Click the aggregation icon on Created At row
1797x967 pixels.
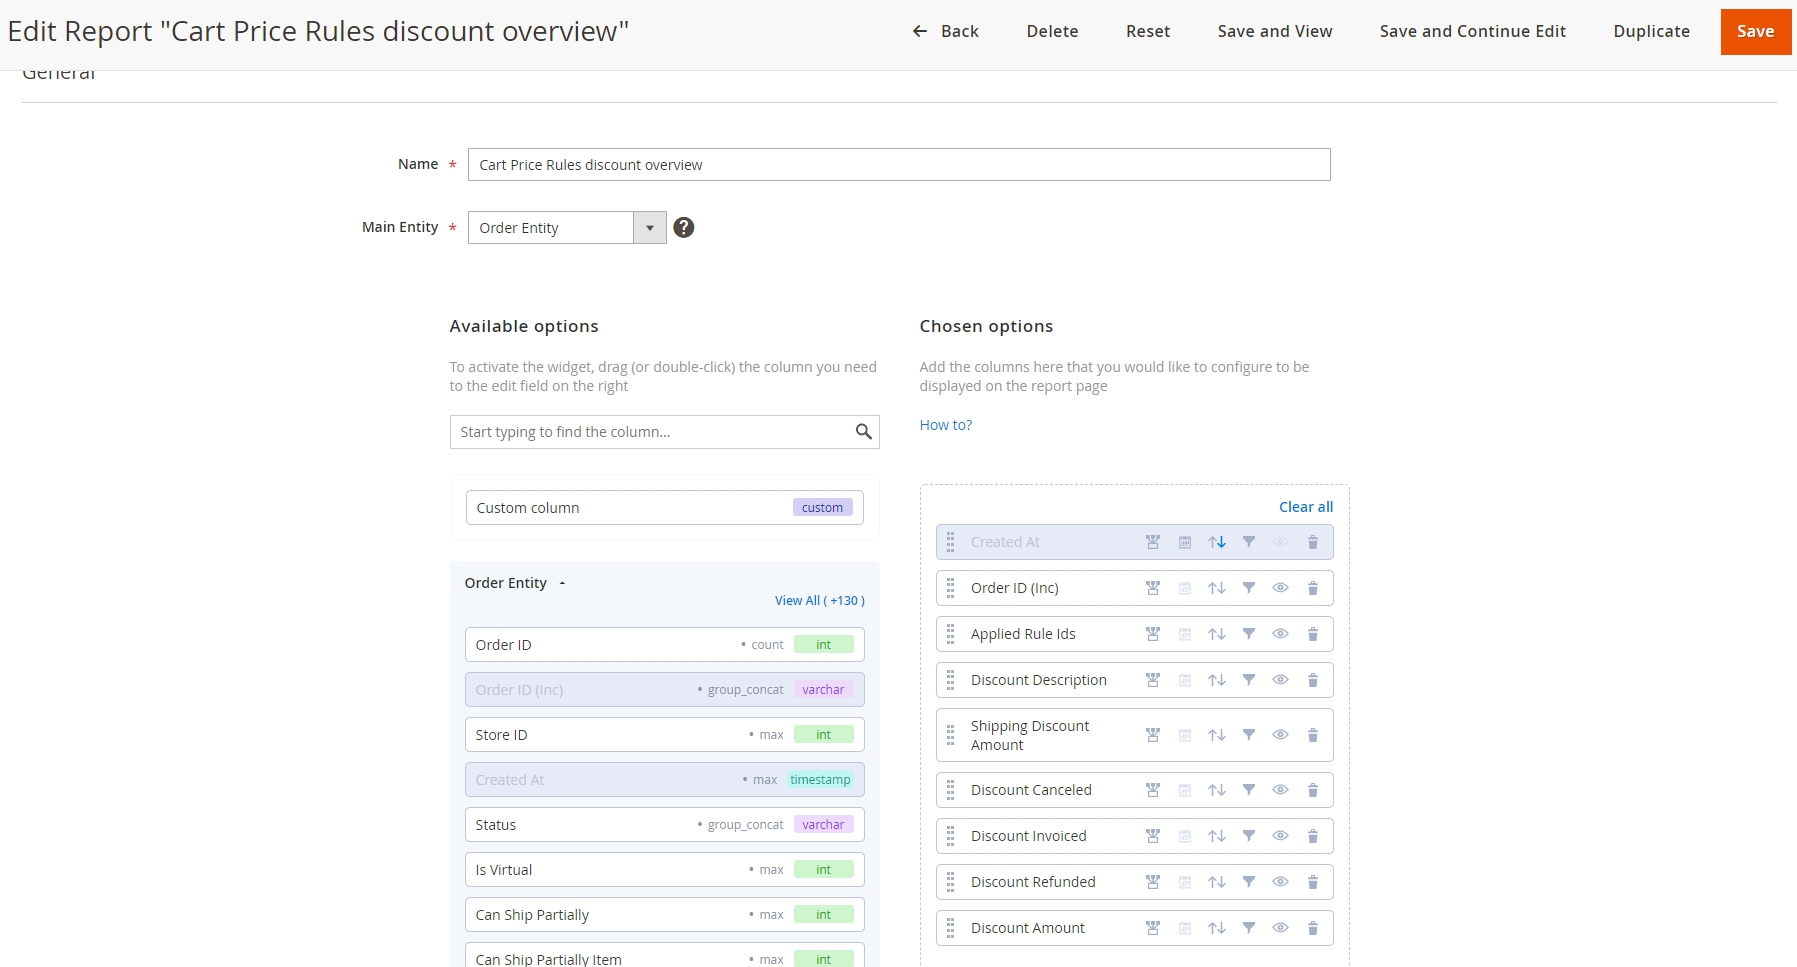1153,542
